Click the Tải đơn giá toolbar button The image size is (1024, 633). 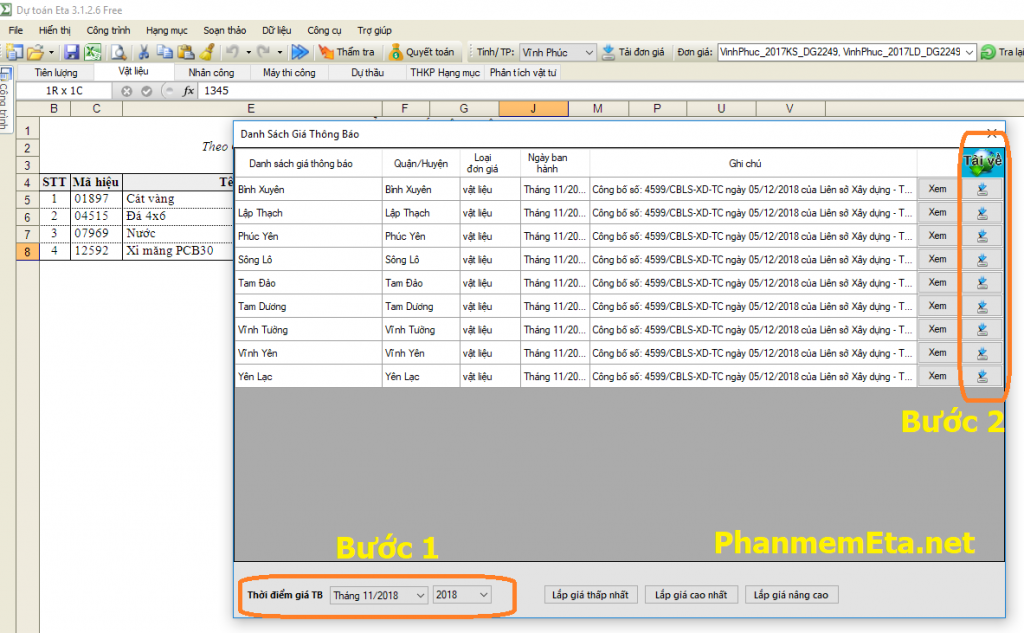click(x=634, y=52)
